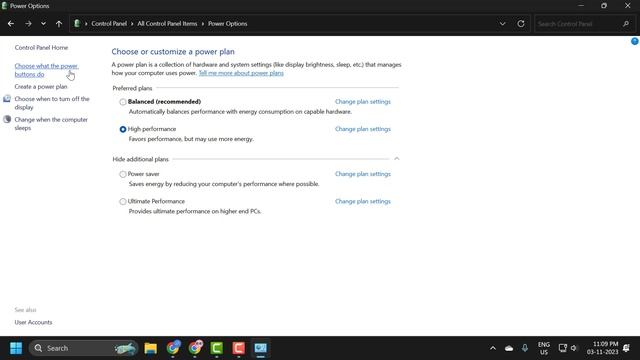Refresh the Power Options page
Image resolution: width=640 pixels, height=360 pixels.
[x=521, y=24]
